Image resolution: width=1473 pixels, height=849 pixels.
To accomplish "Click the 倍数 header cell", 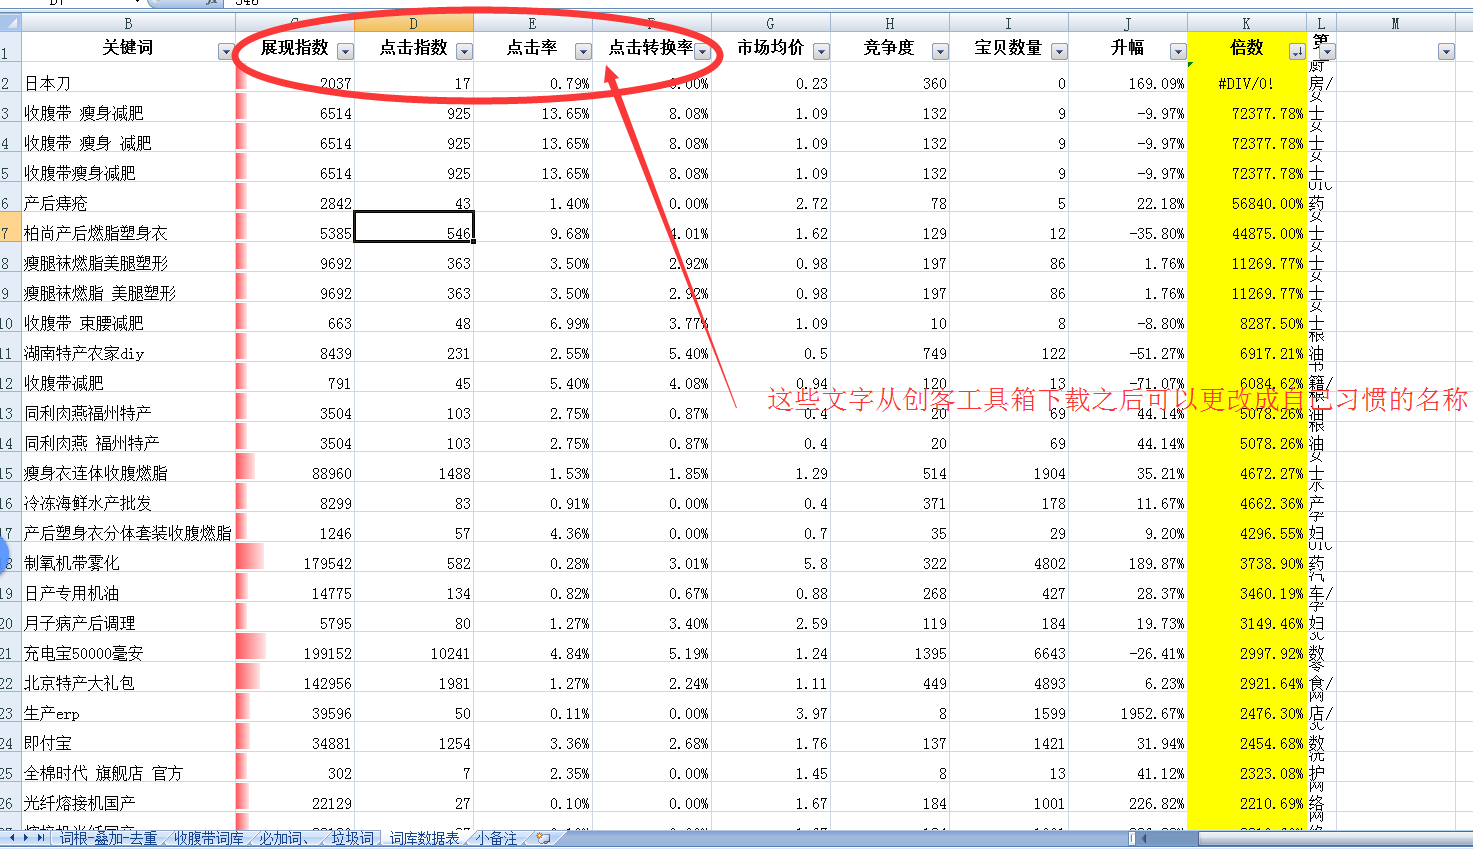I will (x=1246, y=48).
